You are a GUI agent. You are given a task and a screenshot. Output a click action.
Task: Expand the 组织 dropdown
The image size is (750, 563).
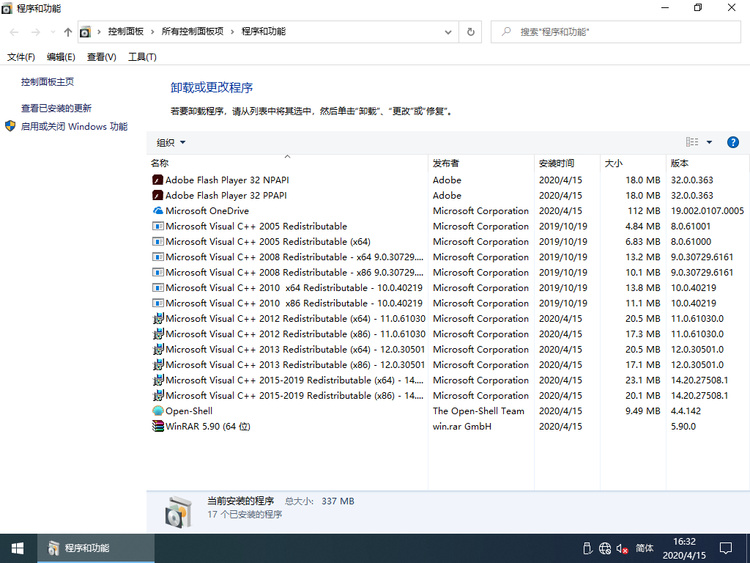pyautogui.click(x=171, y=143)
